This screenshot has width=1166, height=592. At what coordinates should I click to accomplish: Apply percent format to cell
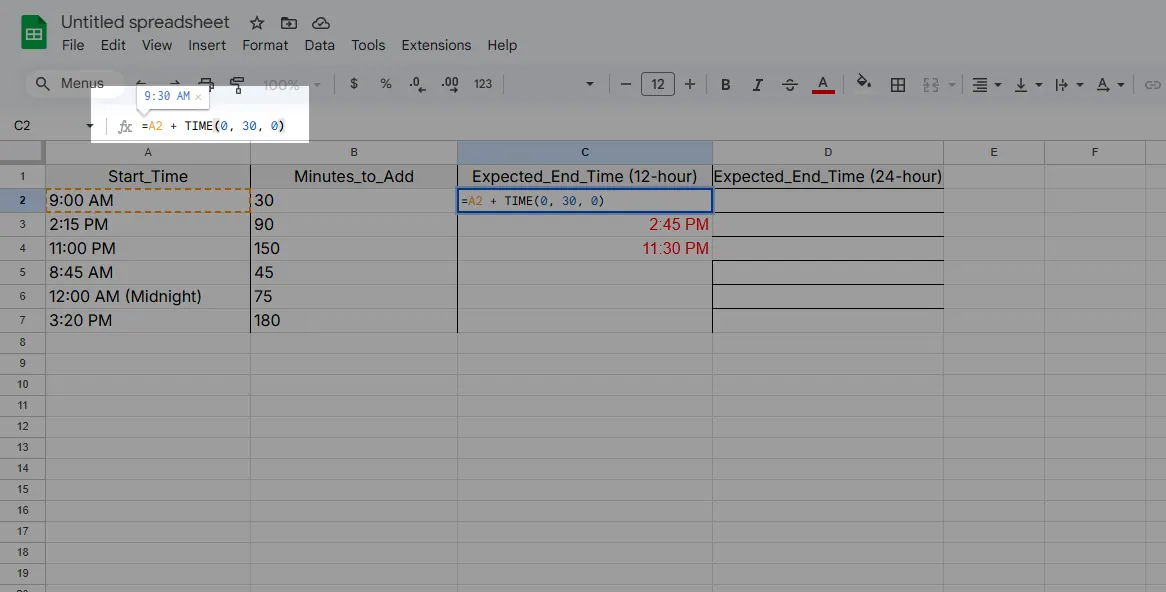point(386,84)
